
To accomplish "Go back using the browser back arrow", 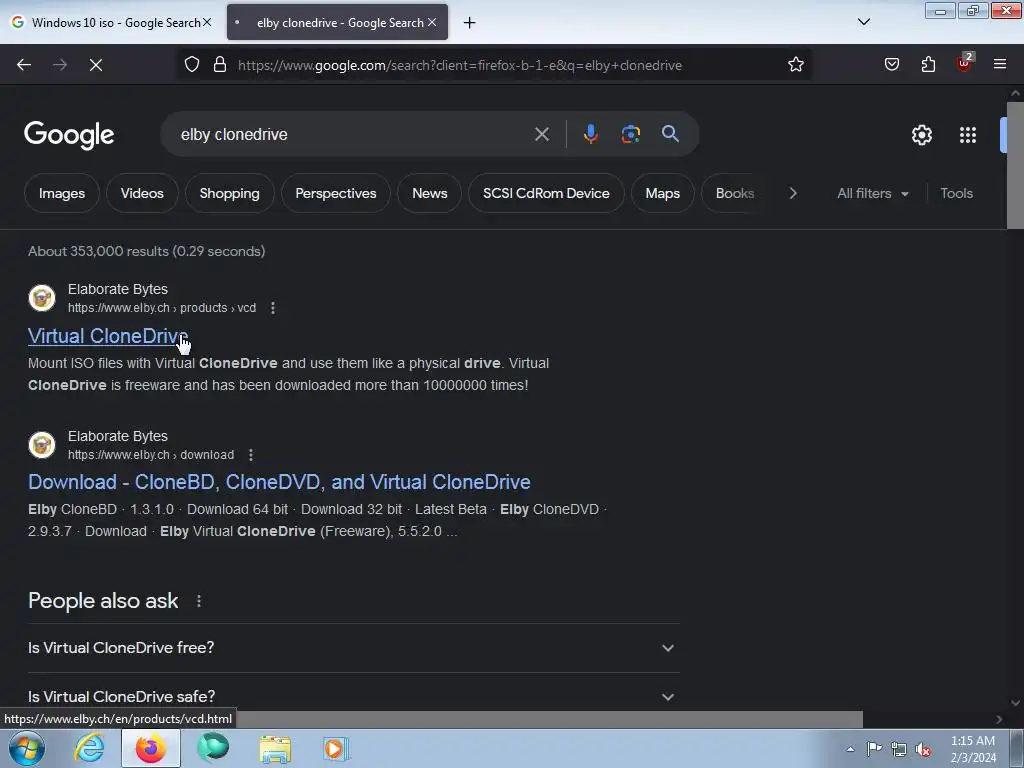I will pyautogui.click(x=24, y=65).
